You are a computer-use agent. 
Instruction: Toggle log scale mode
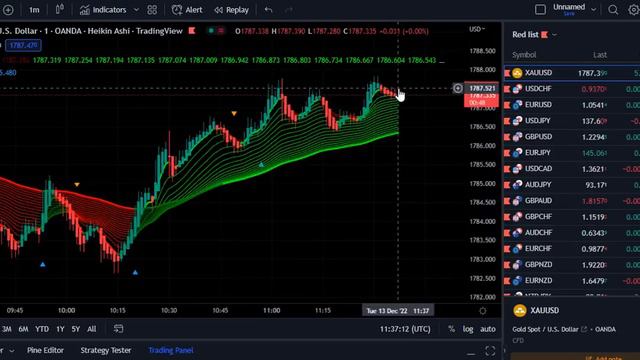[x=468, y=329]
